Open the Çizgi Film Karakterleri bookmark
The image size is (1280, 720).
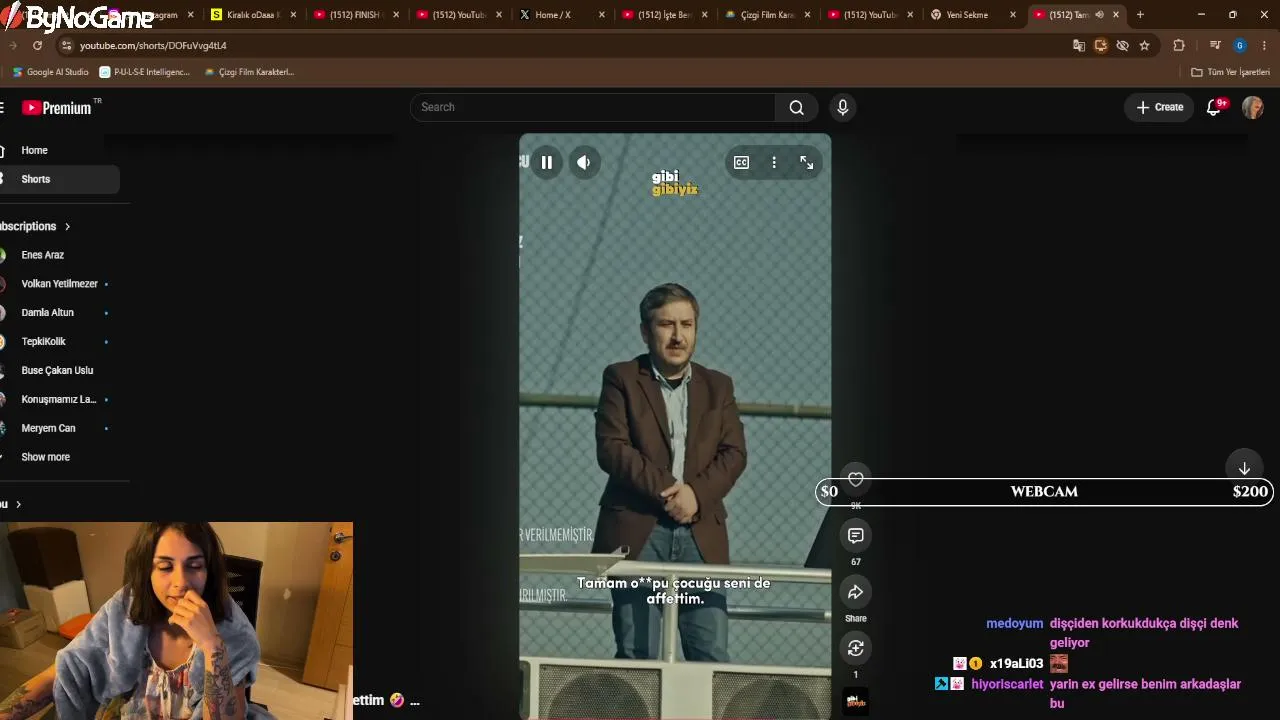coord(249,72)
